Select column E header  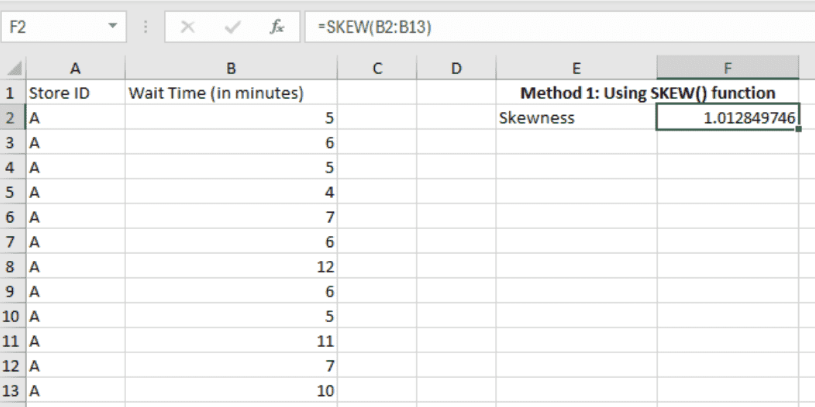pos(576,68)
